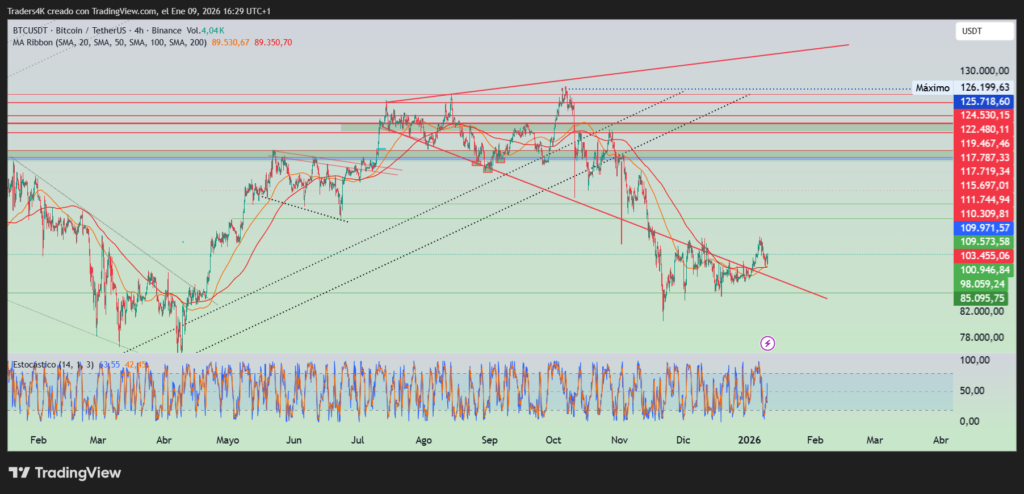
Task: Click the blue 125.718,60 price tag
Action: 985,102
